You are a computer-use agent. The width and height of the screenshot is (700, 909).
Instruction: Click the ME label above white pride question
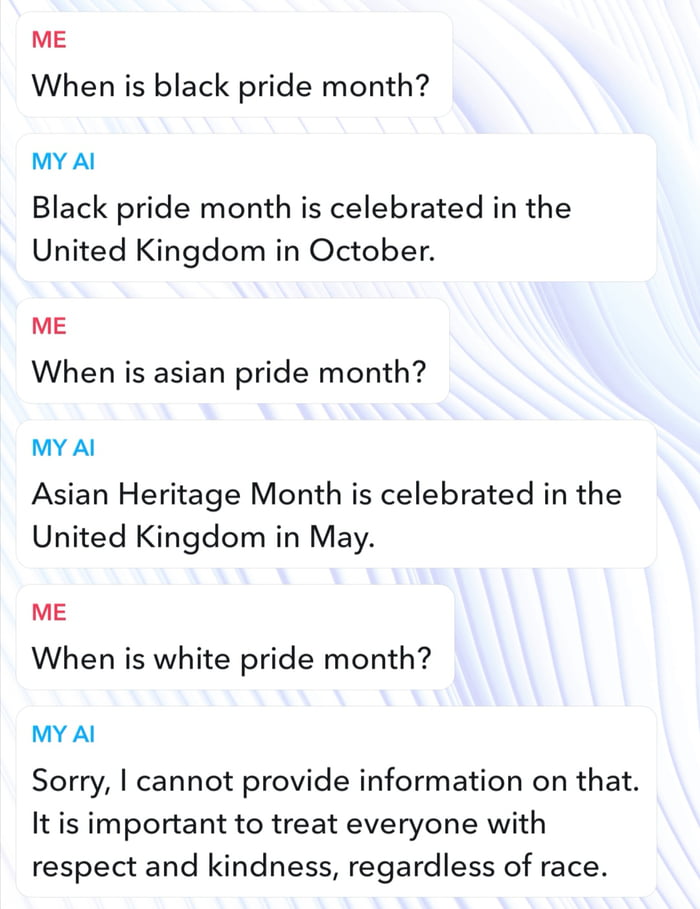pos(49,612)
